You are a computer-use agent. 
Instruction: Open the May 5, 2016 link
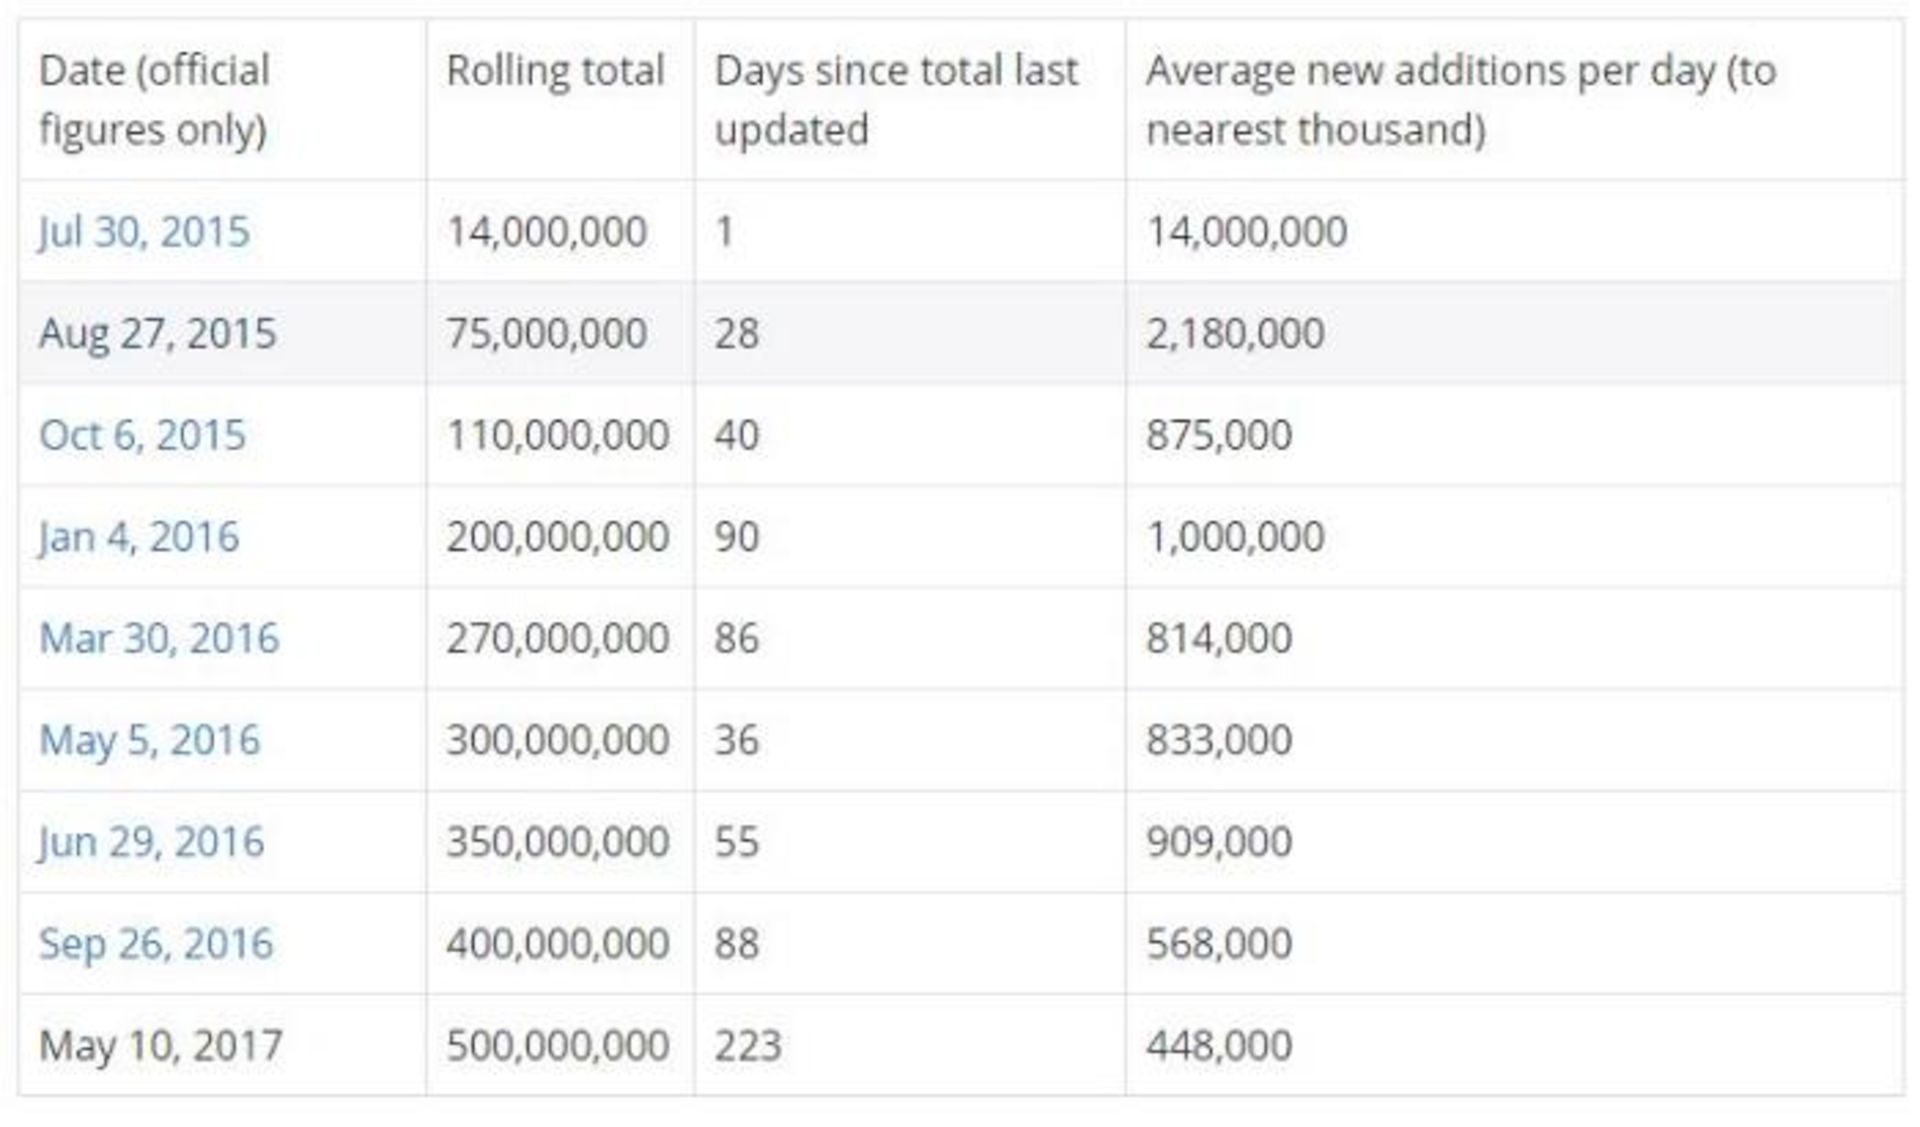click(x=149, y=740)
